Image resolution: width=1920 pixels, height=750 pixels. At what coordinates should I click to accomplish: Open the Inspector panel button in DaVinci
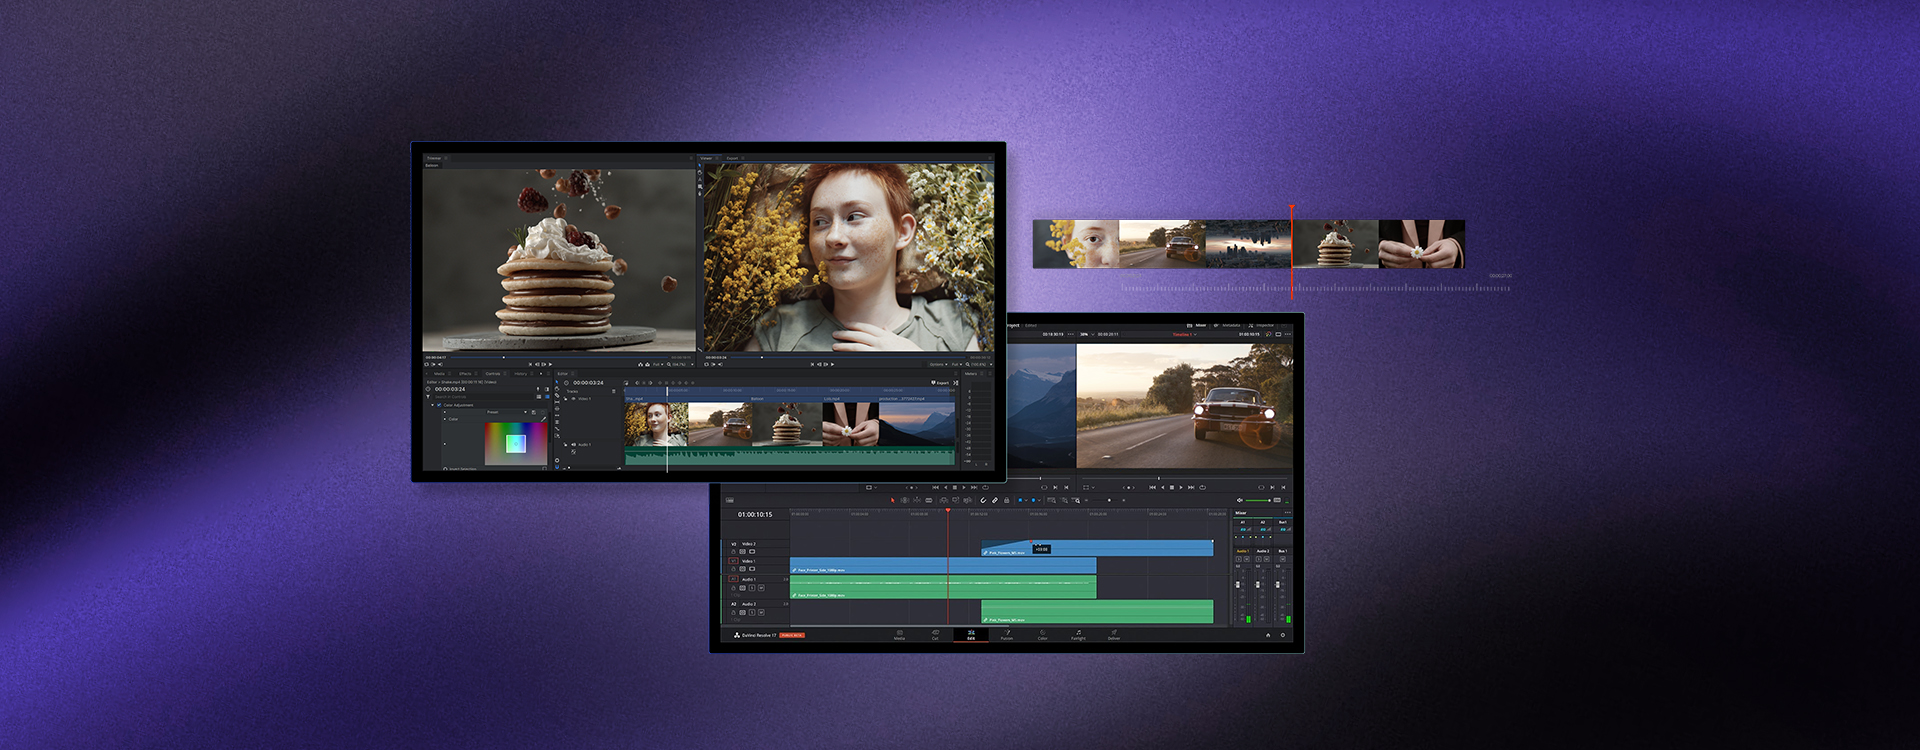click(1261, 325)
